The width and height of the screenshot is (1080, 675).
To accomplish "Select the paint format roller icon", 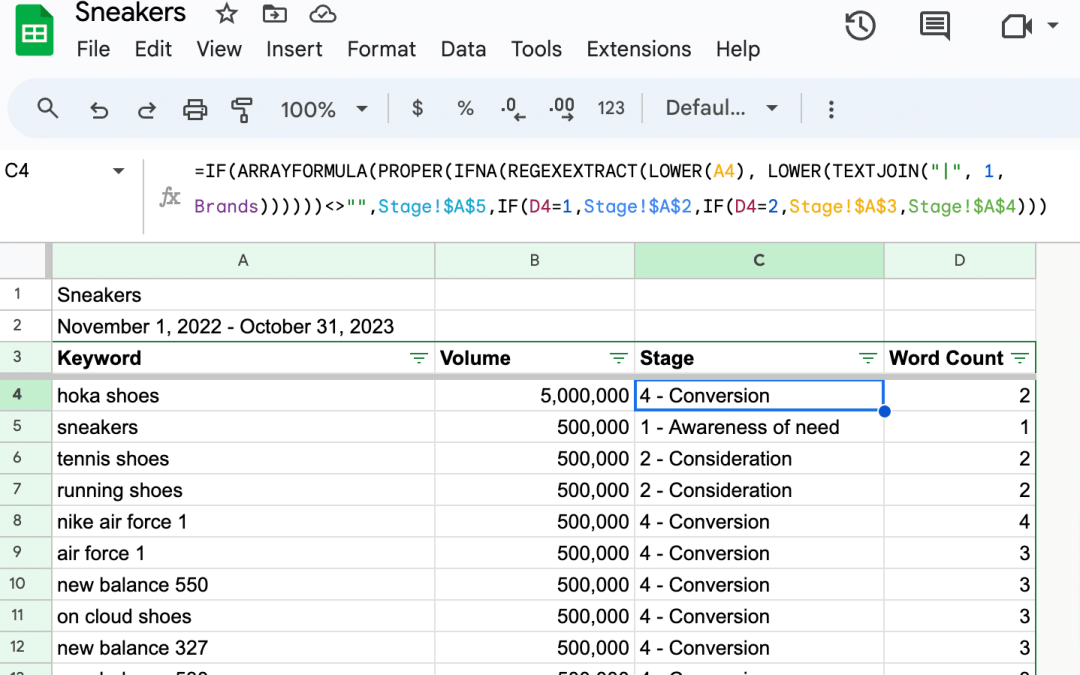I will click(242, 109).
